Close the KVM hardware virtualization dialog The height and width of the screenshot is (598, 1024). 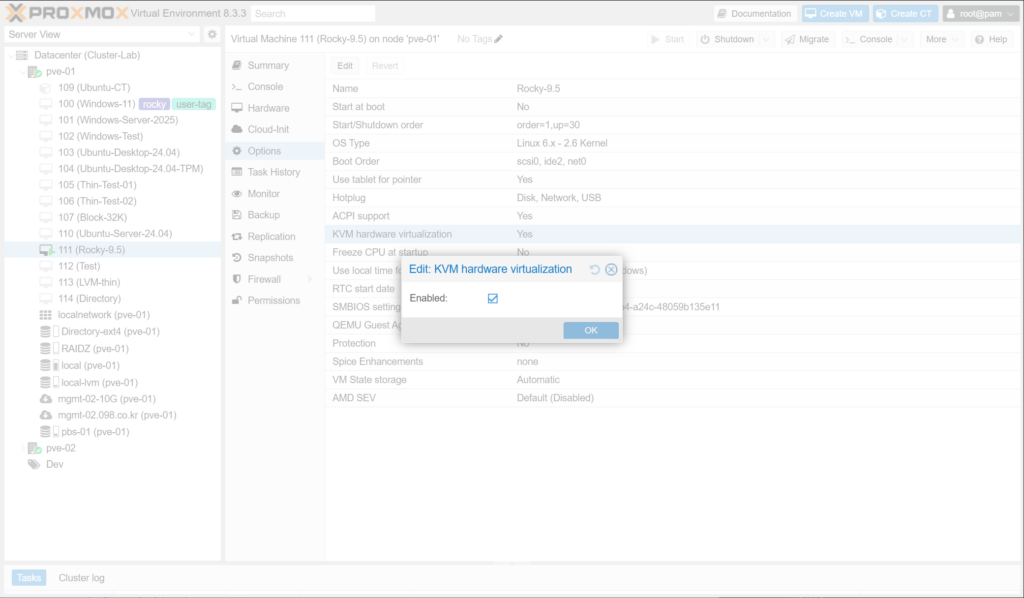[x=611, y=270]
